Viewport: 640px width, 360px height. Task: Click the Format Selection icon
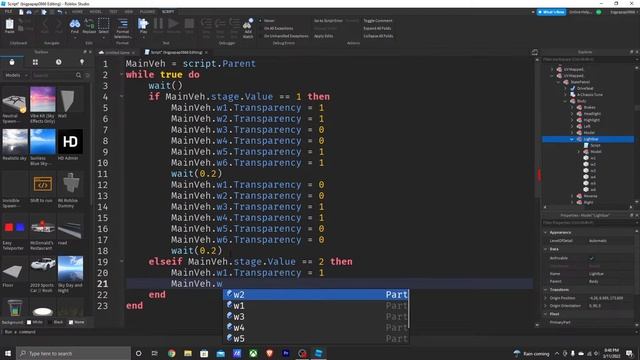click(x=122, y=24)
